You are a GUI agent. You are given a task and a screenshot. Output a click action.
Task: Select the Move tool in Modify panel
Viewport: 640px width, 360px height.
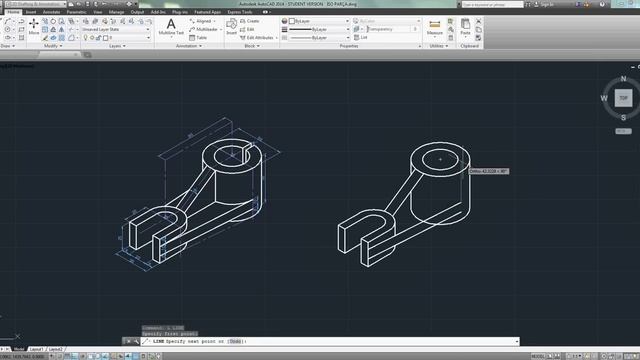coord(34,26)
